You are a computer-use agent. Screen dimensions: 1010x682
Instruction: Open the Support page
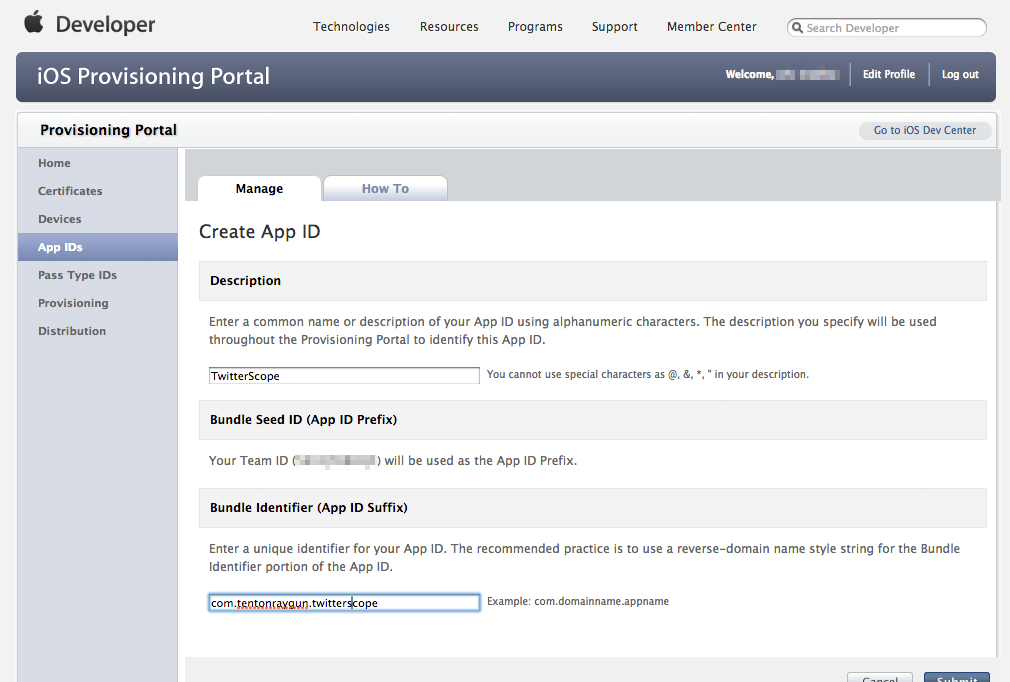(615, 26)
